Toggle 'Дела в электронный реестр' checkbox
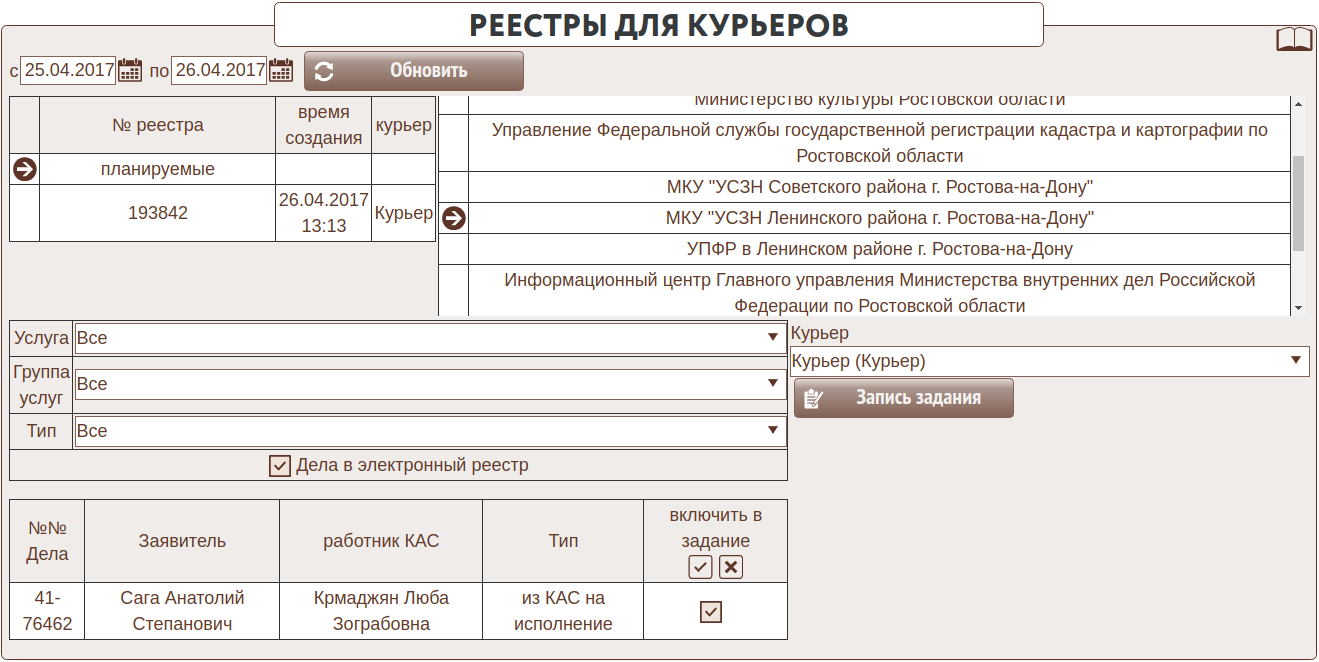 [x=280, y=466]
